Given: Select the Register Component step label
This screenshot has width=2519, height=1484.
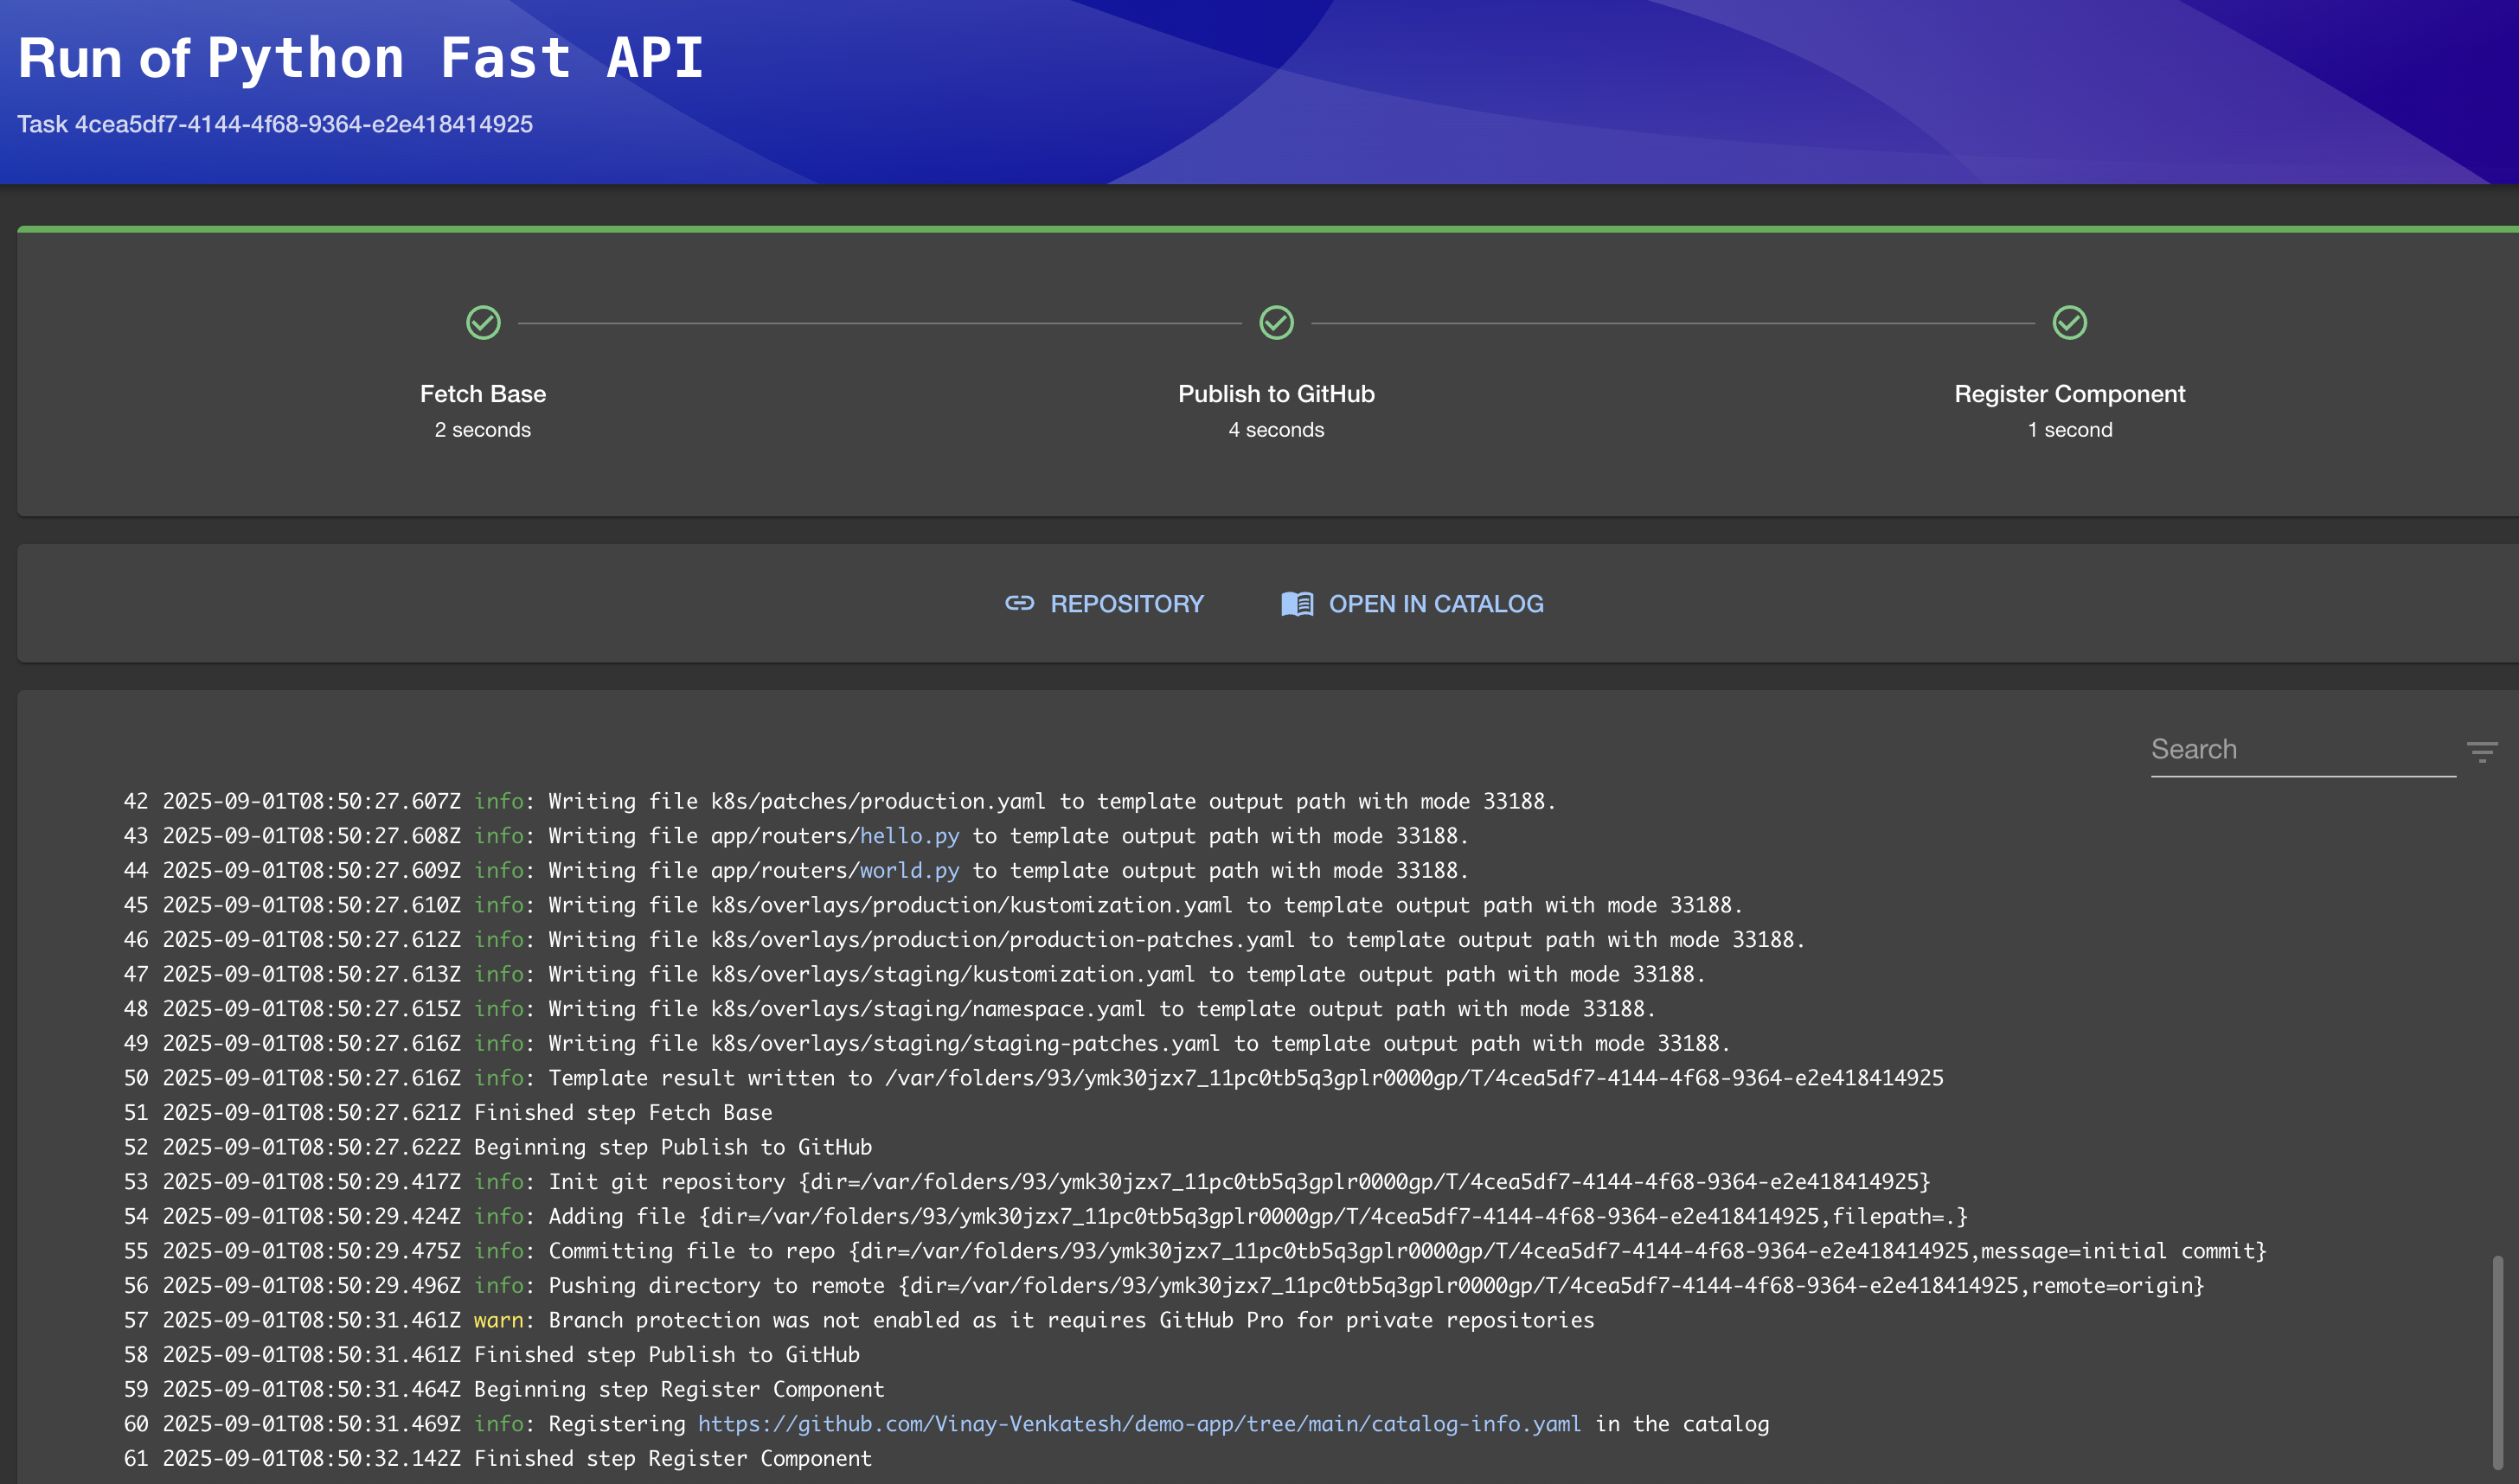Looking at the screenshot, I should (2069, 393).
